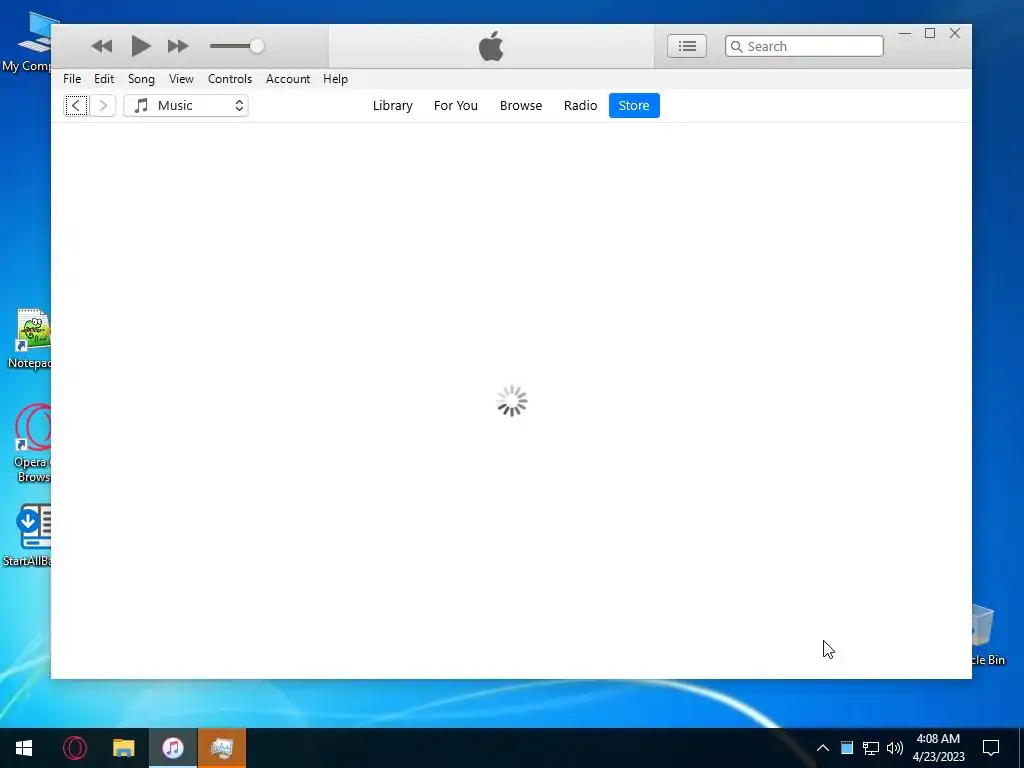The height and width of the screenshot is (768, 1024).
Task: Select the My Computer desktop icon
Action: coord(27,44)
